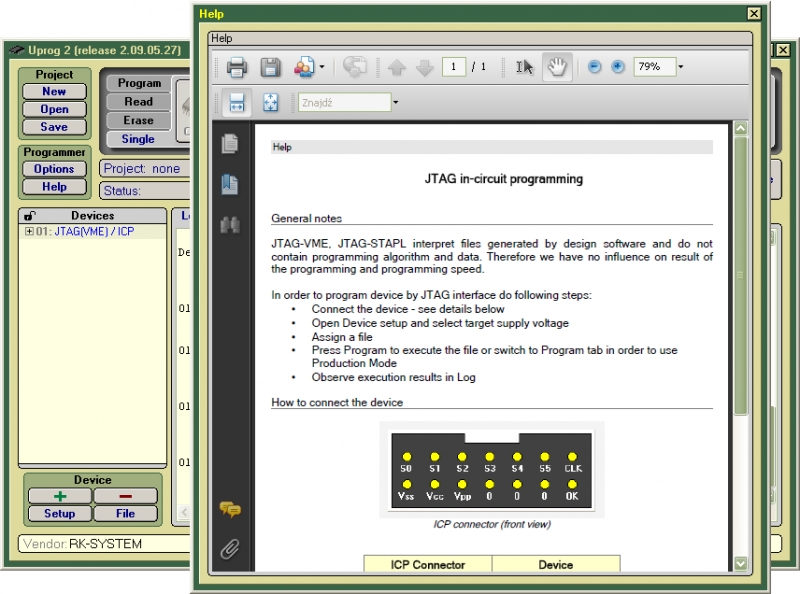This screenshot has width=800, height=594.
Task: Click 'How to connect the device' heading
Action: pyautogui.click(x=337, y=403)
